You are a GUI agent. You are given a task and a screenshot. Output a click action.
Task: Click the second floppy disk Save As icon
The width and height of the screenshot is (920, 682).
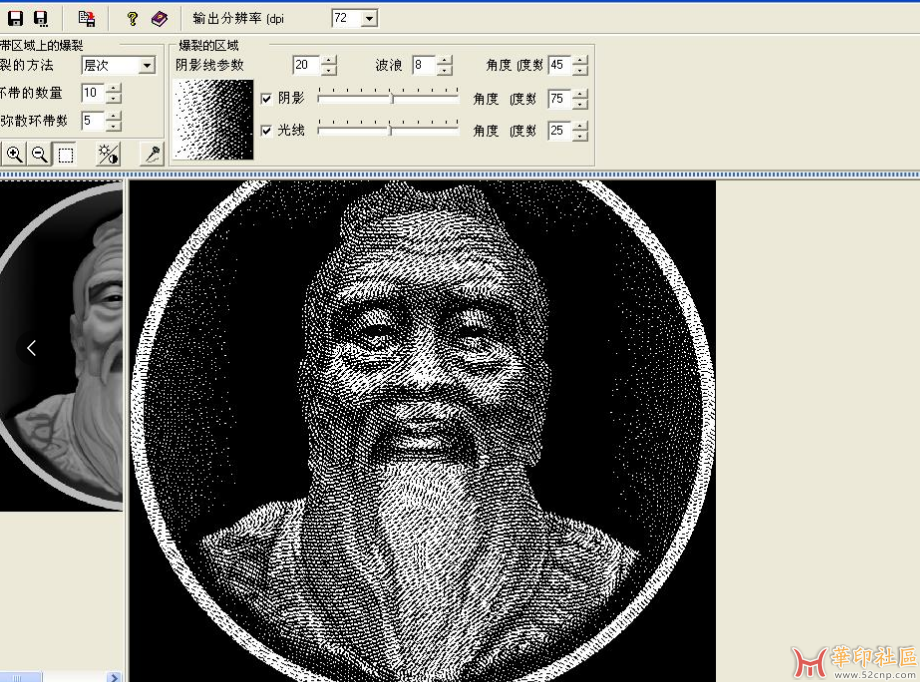tap(41, 18)
